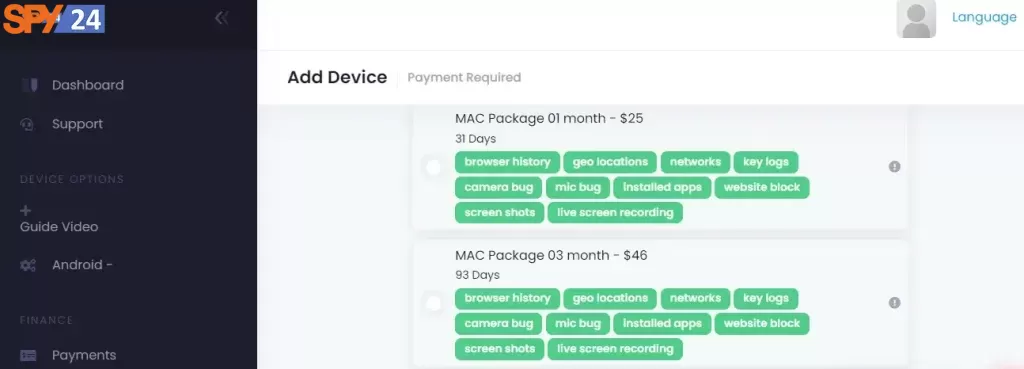Image resolution: width=1024 pixels, height=369 pixels.
Task: Click the Android gears icon
Action: tap(28, 265)
